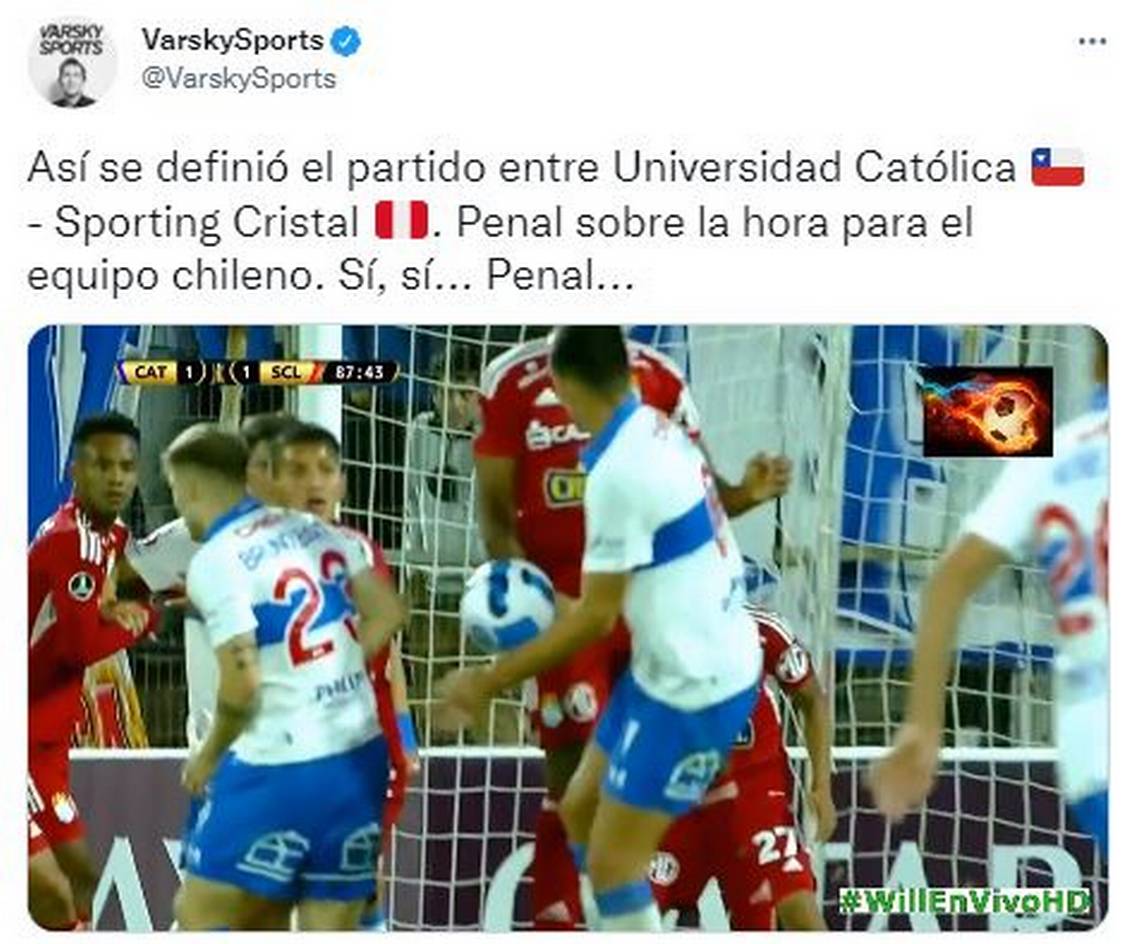Click the words Sporting Cristal in tweet

[208, 222]
